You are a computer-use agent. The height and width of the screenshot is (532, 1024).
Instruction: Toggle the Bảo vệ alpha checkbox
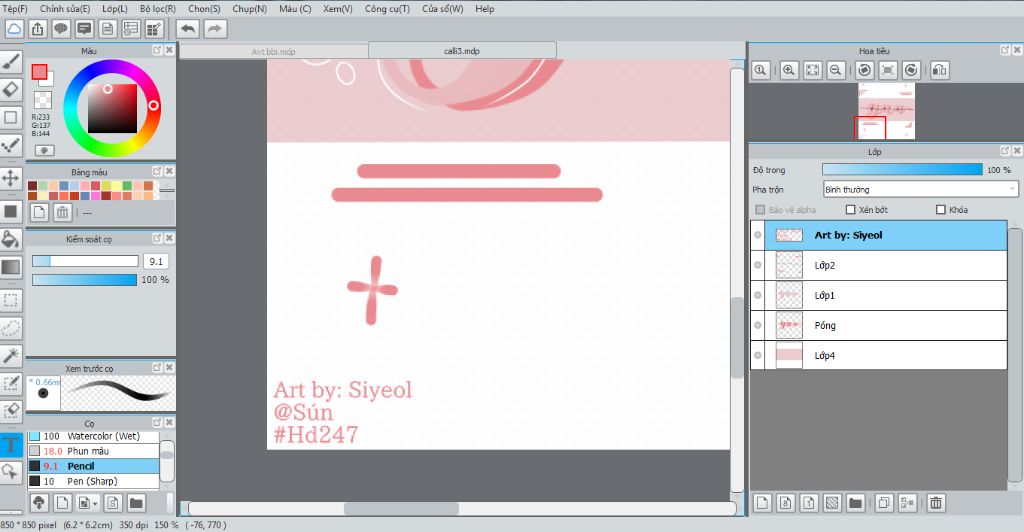coord(760,210)
